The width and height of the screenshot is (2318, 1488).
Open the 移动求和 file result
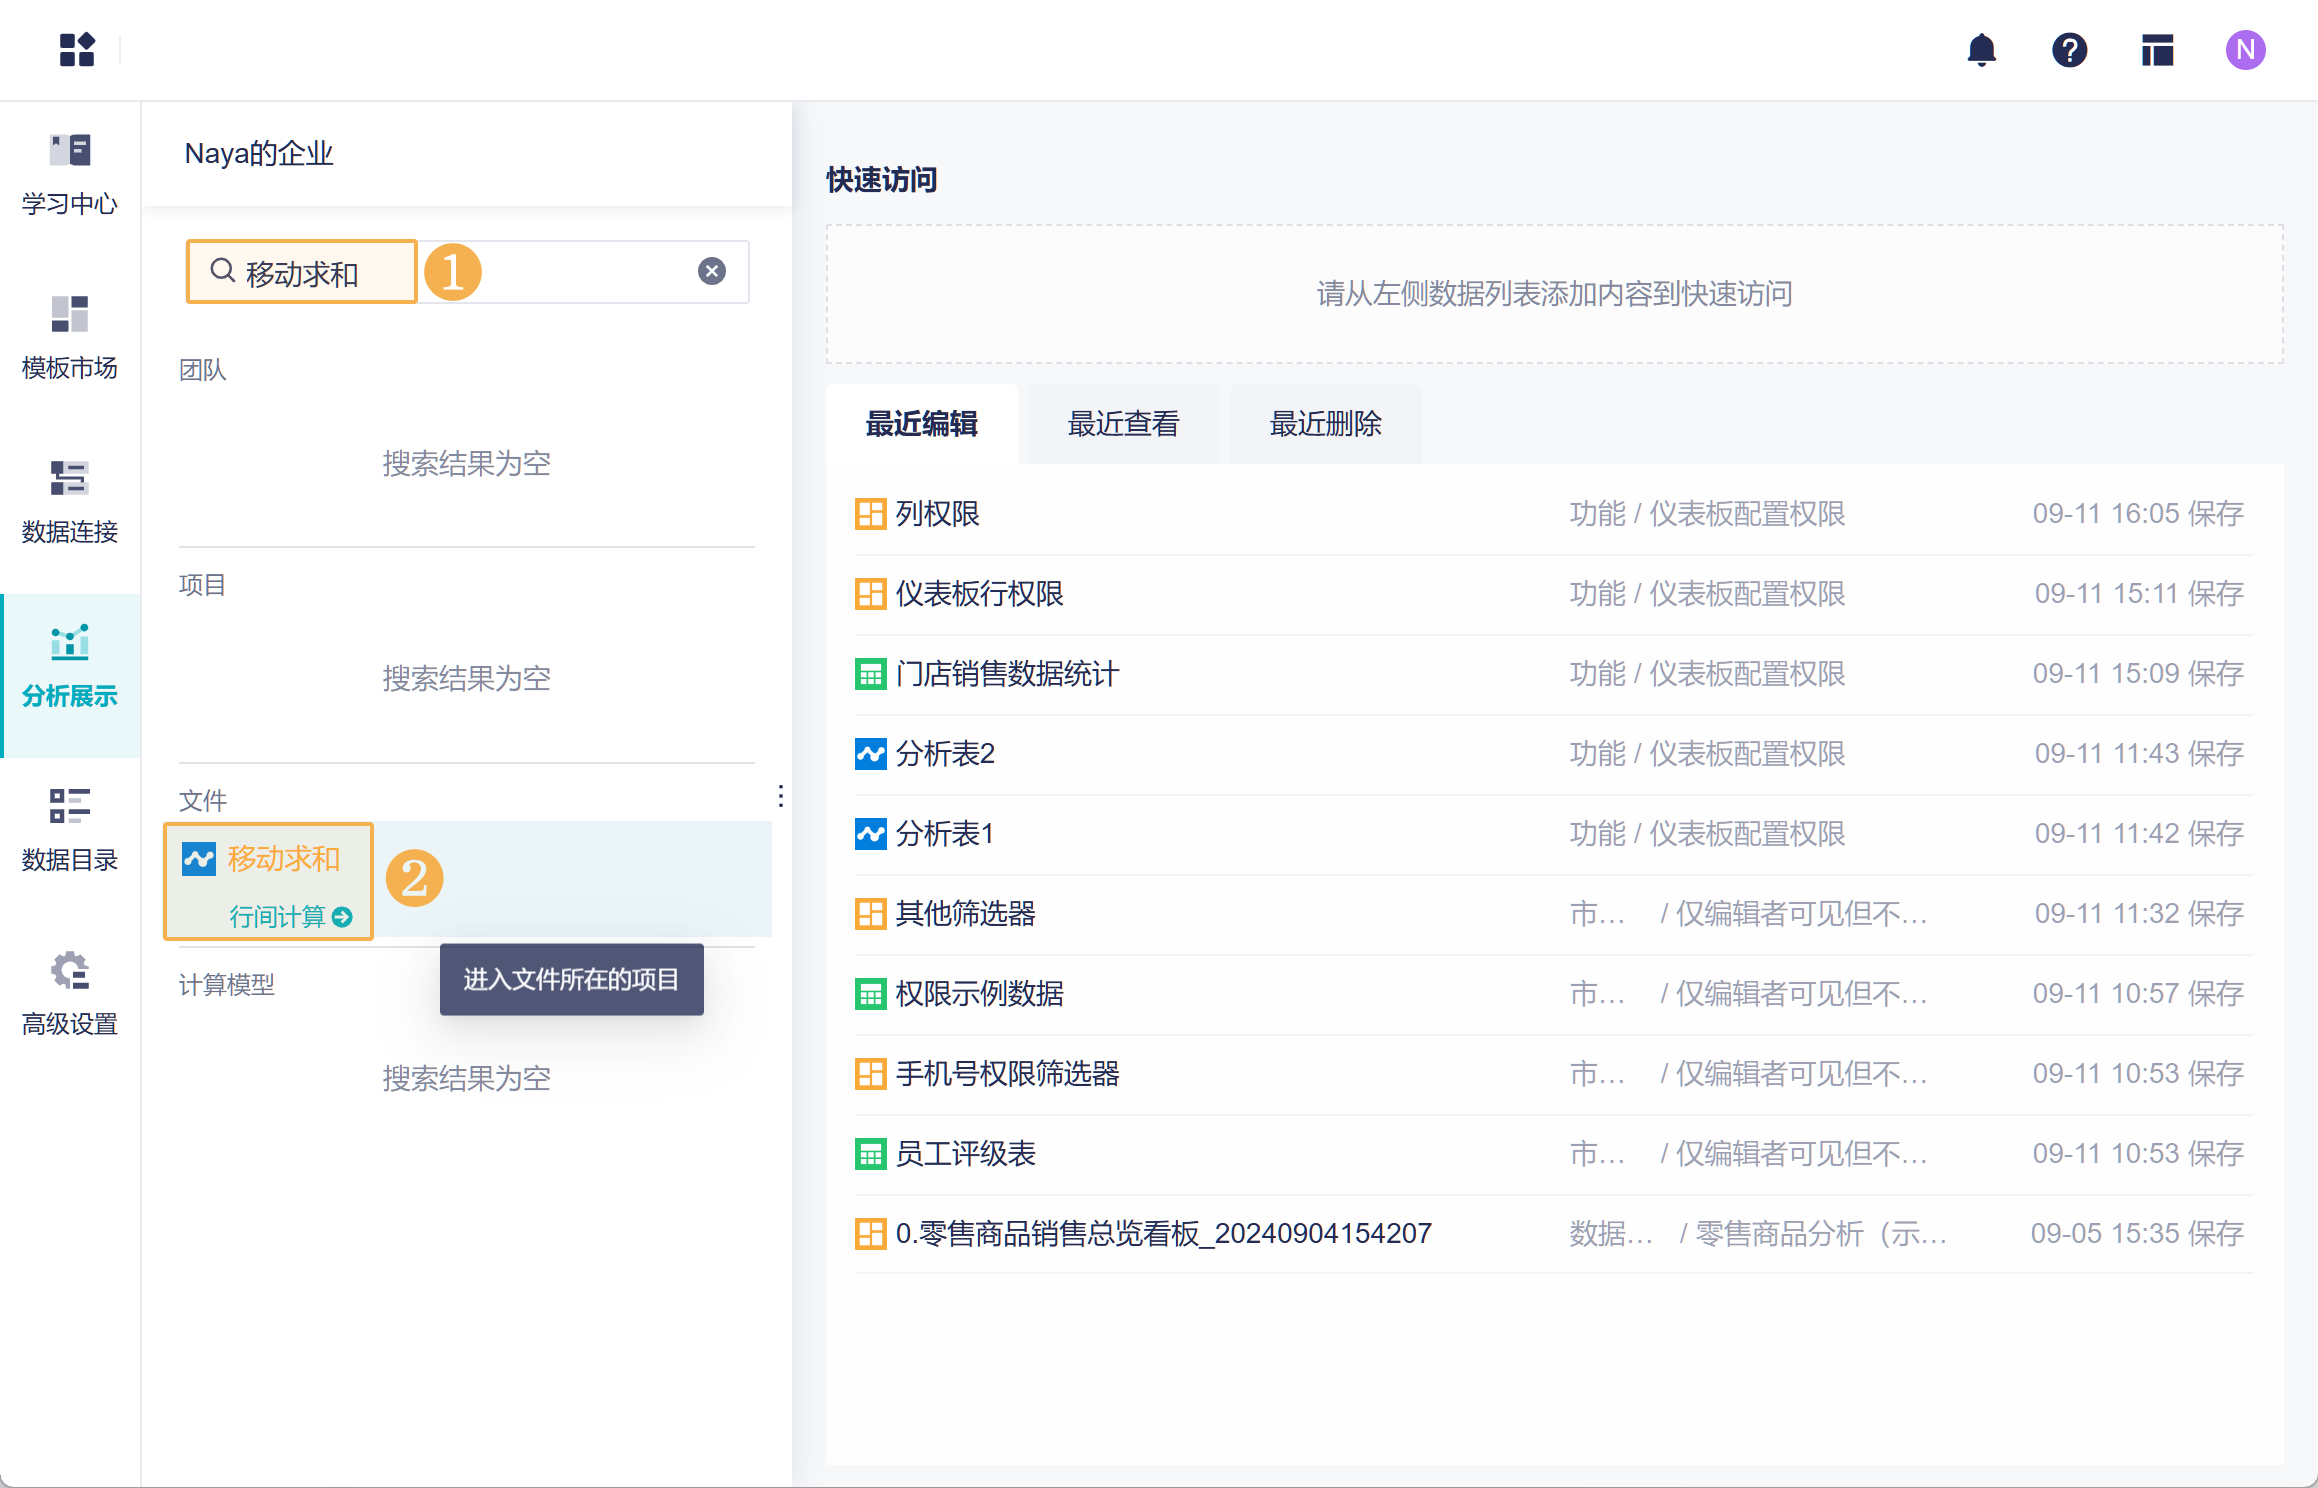283,859
